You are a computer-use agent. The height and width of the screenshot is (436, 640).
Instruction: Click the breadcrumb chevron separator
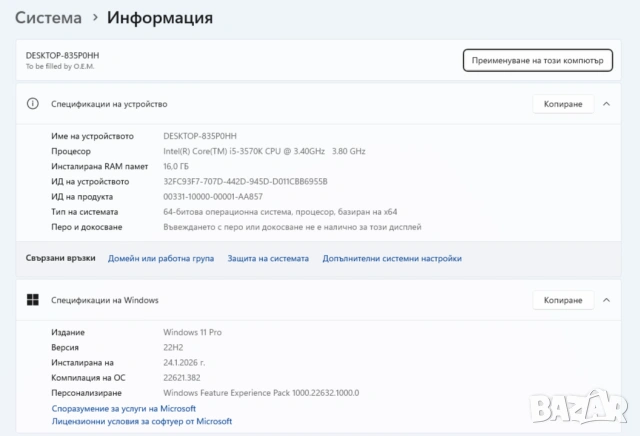tap(95, 18)
